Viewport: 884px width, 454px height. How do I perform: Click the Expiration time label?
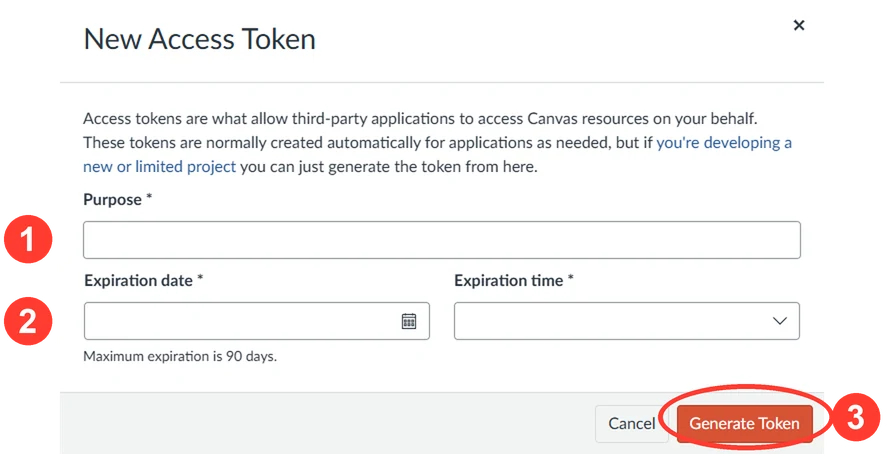tap(514, 280)
